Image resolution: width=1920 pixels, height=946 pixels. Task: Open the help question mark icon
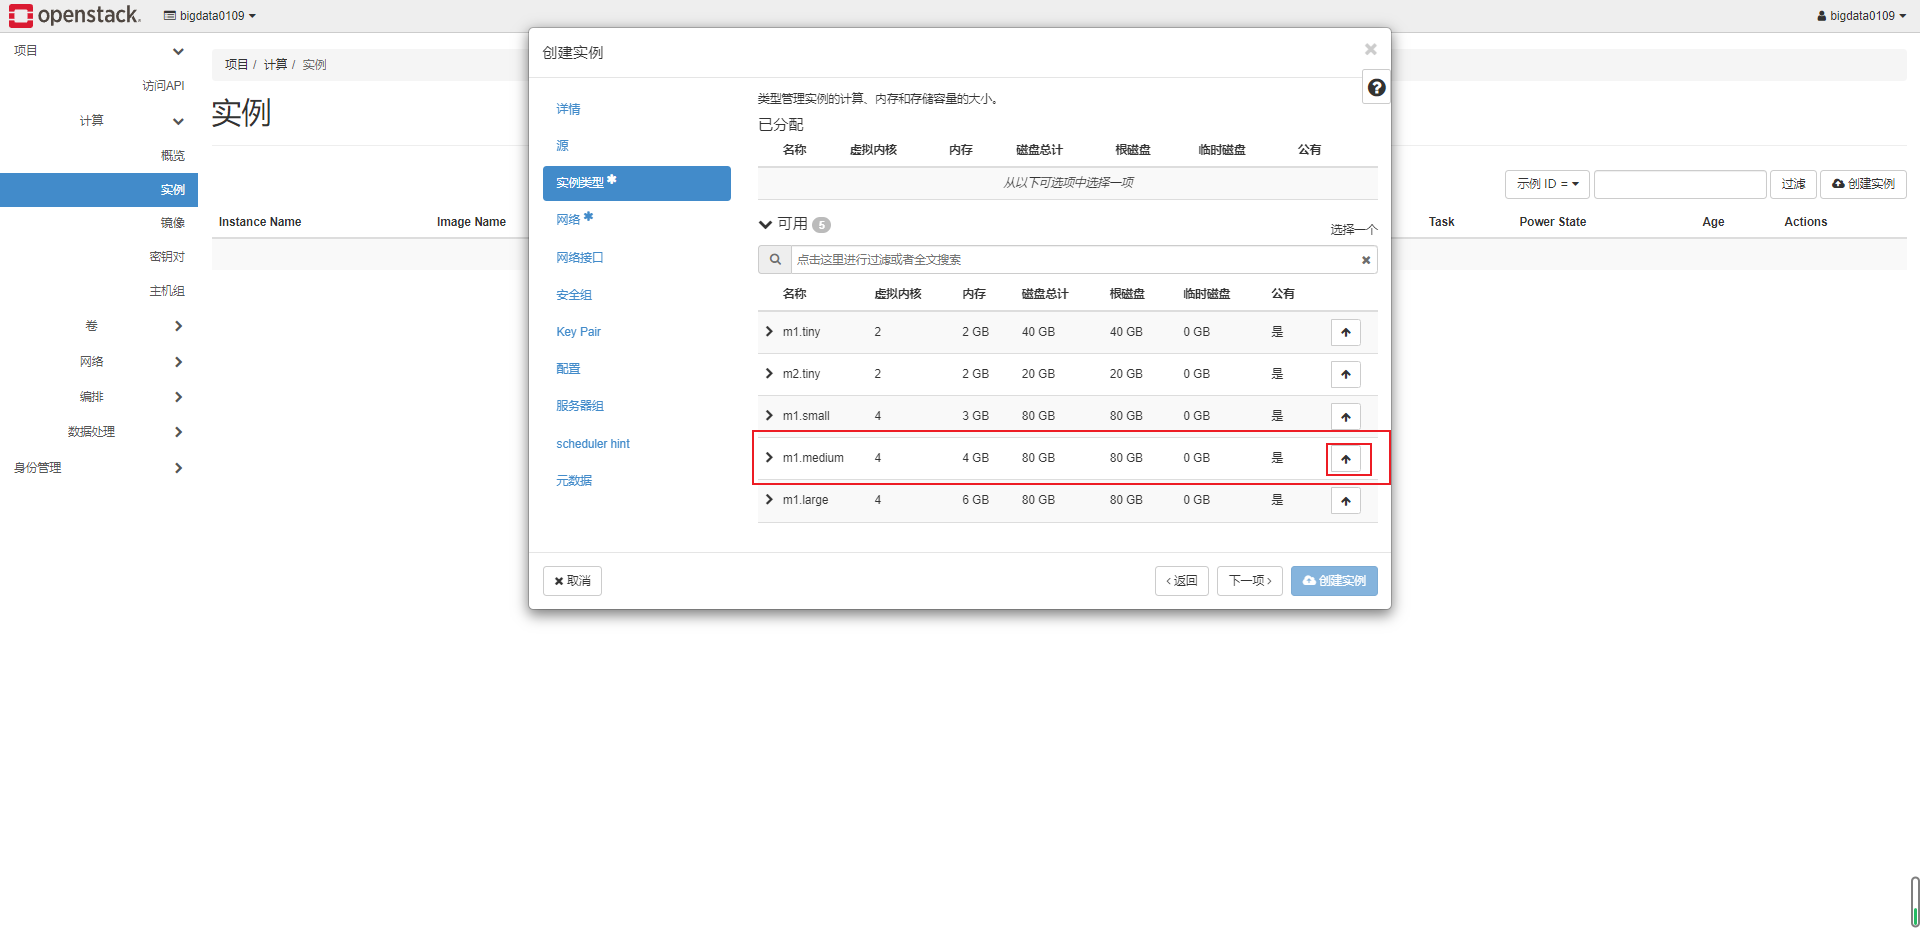click(x=1376, y=88)
